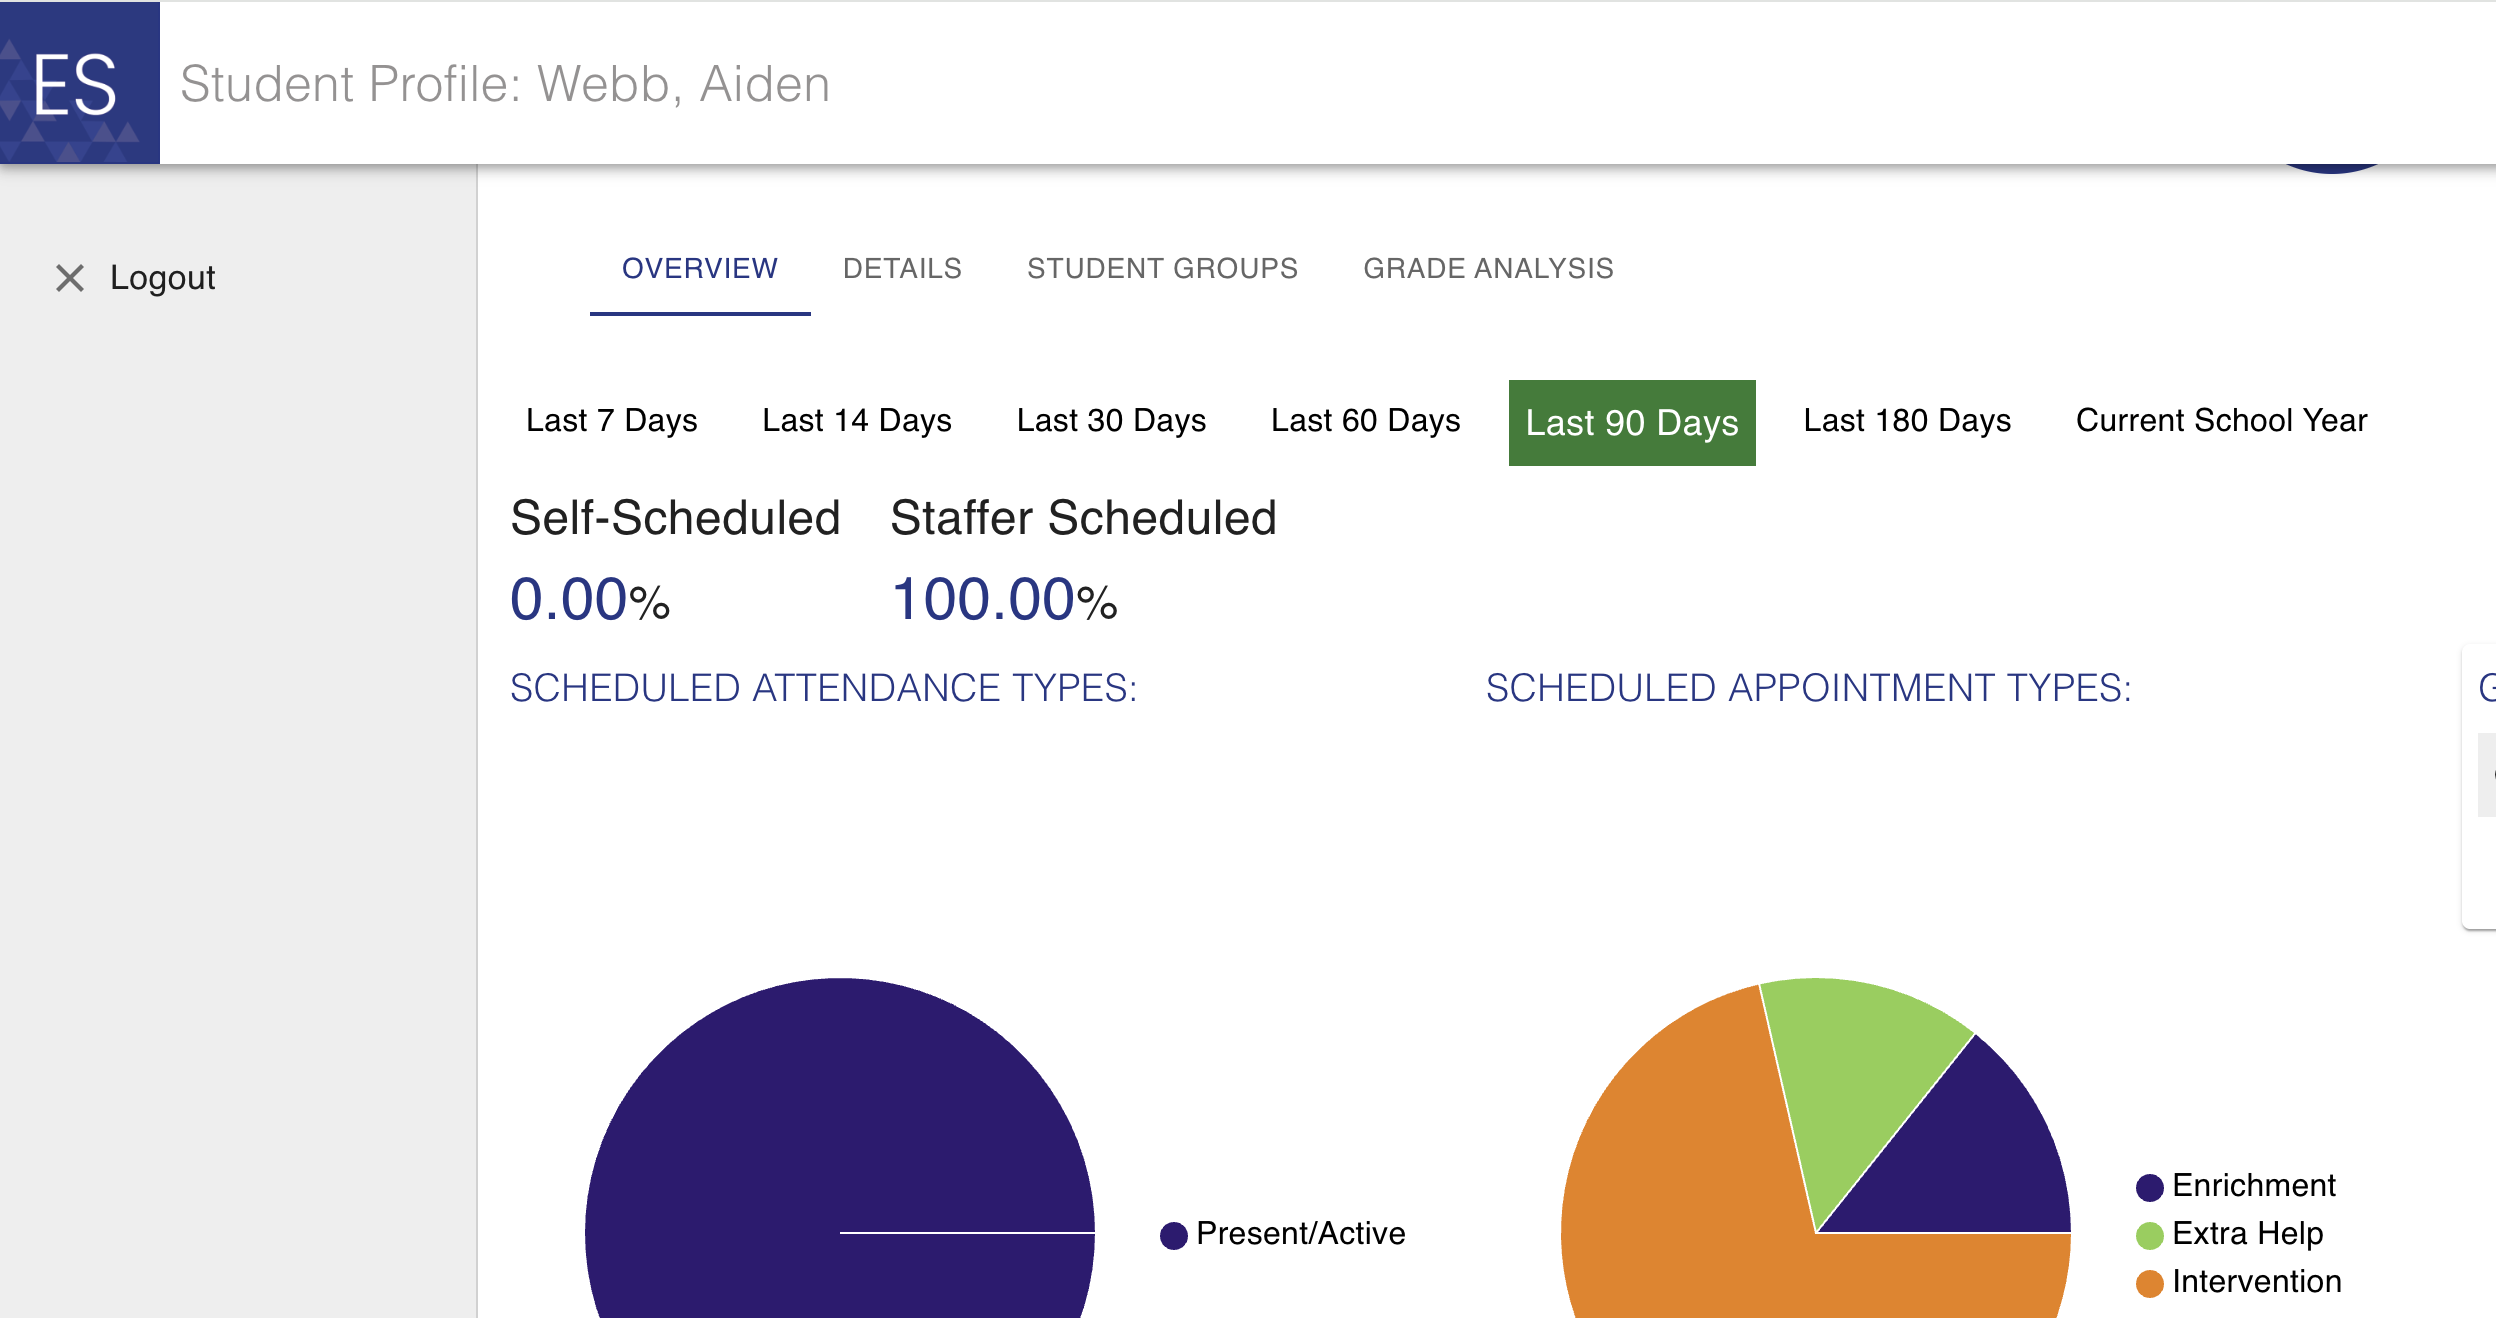Select the Last 7 Days range
Viewport: 2496px width, 1318px height.
click(611, 421)
